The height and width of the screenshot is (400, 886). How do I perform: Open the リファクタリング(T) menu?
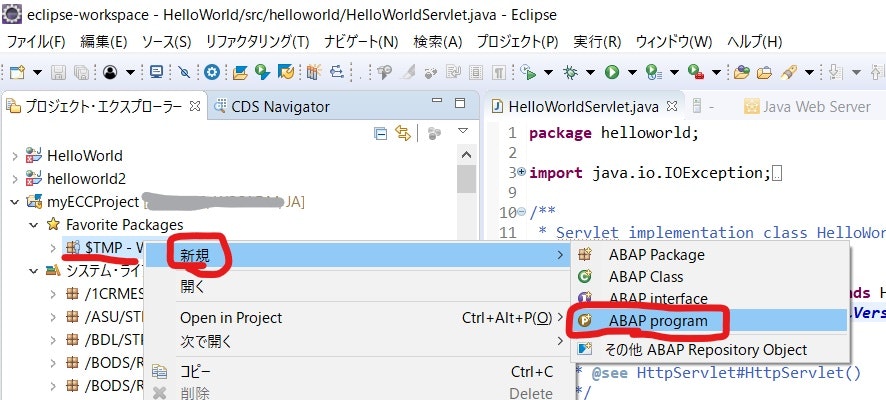point(258,42)
